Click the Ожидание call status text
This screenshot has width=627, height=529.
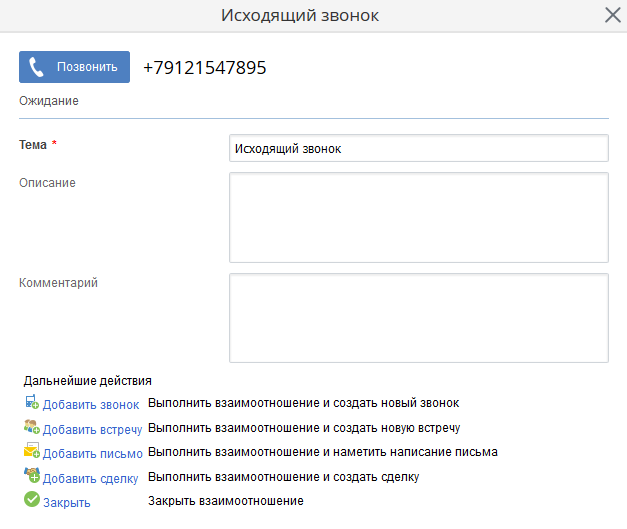[48, 101]
